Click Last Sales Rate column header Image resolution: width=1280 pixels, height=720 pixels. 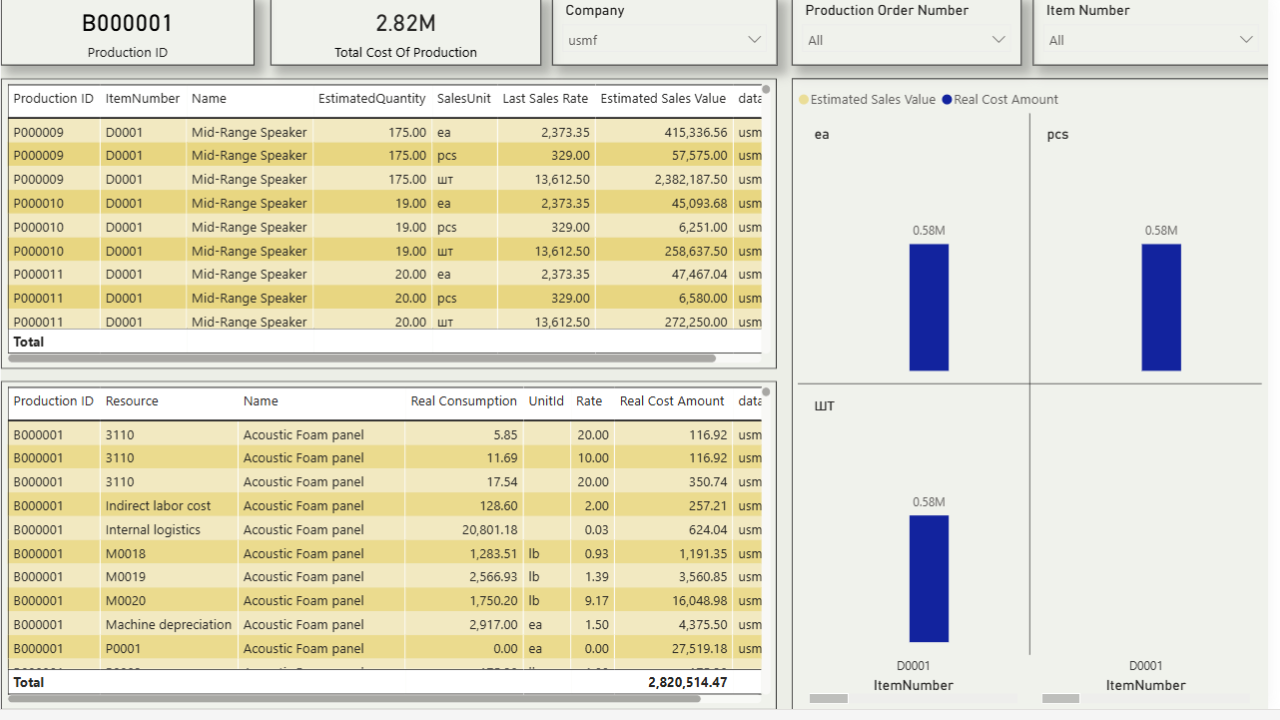pyautogui.click(x=545, y=99)
